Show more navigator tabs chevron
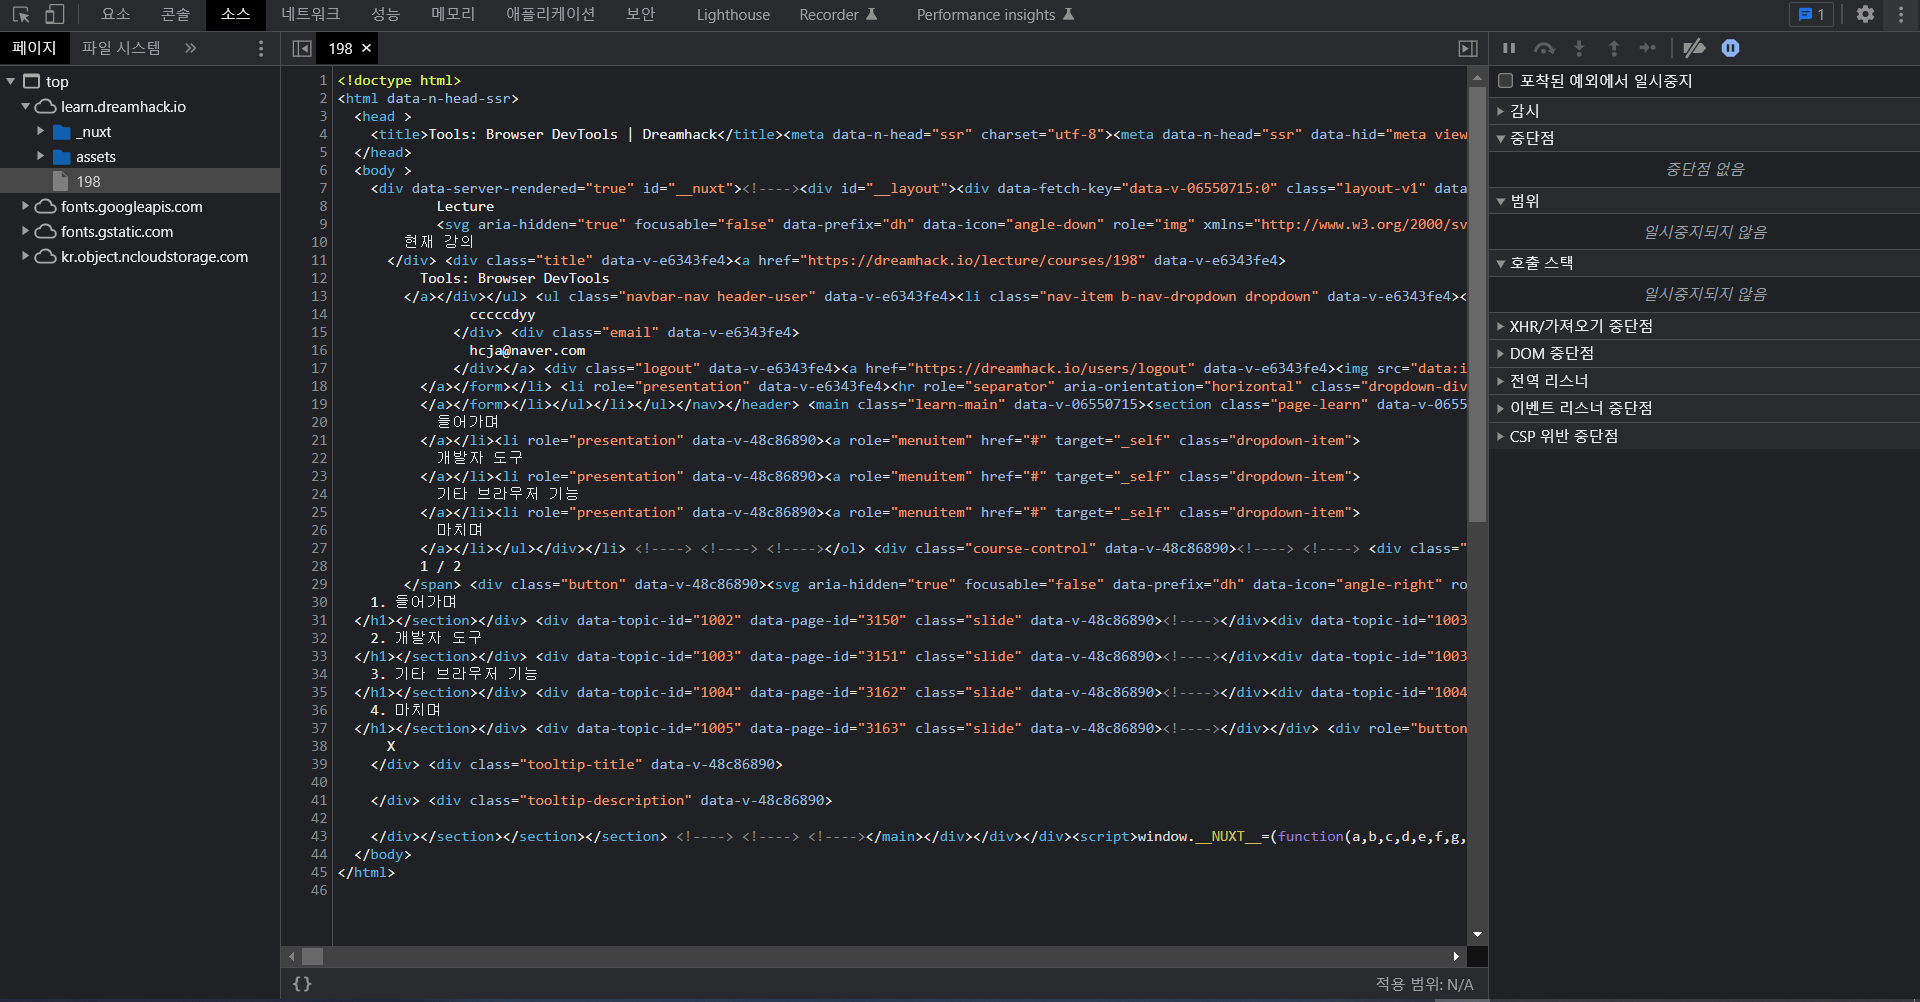This screenshot has width=1920, height=1002. [x=190, y=48]
